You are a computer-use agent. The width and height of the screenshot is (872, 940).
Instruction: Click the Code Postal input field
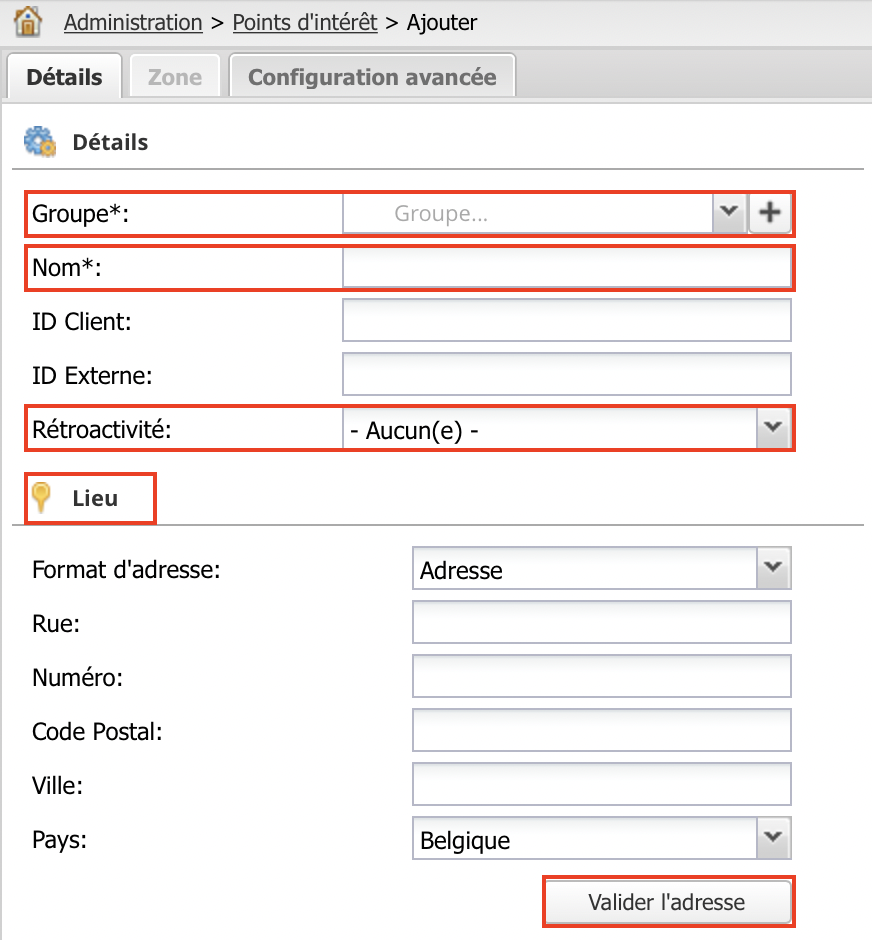602,730
